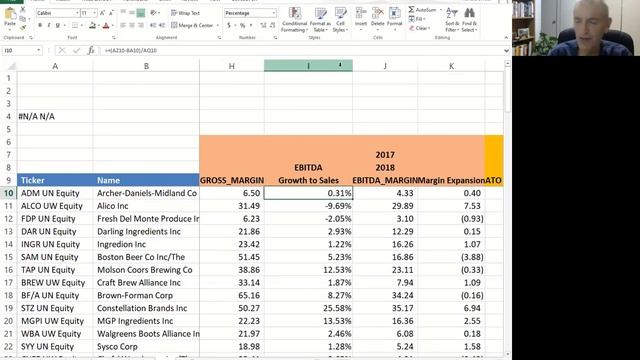This screenshot has height=360, width=640.
Task: Open the Fill dropdown
Action: (x=418, y=19)
